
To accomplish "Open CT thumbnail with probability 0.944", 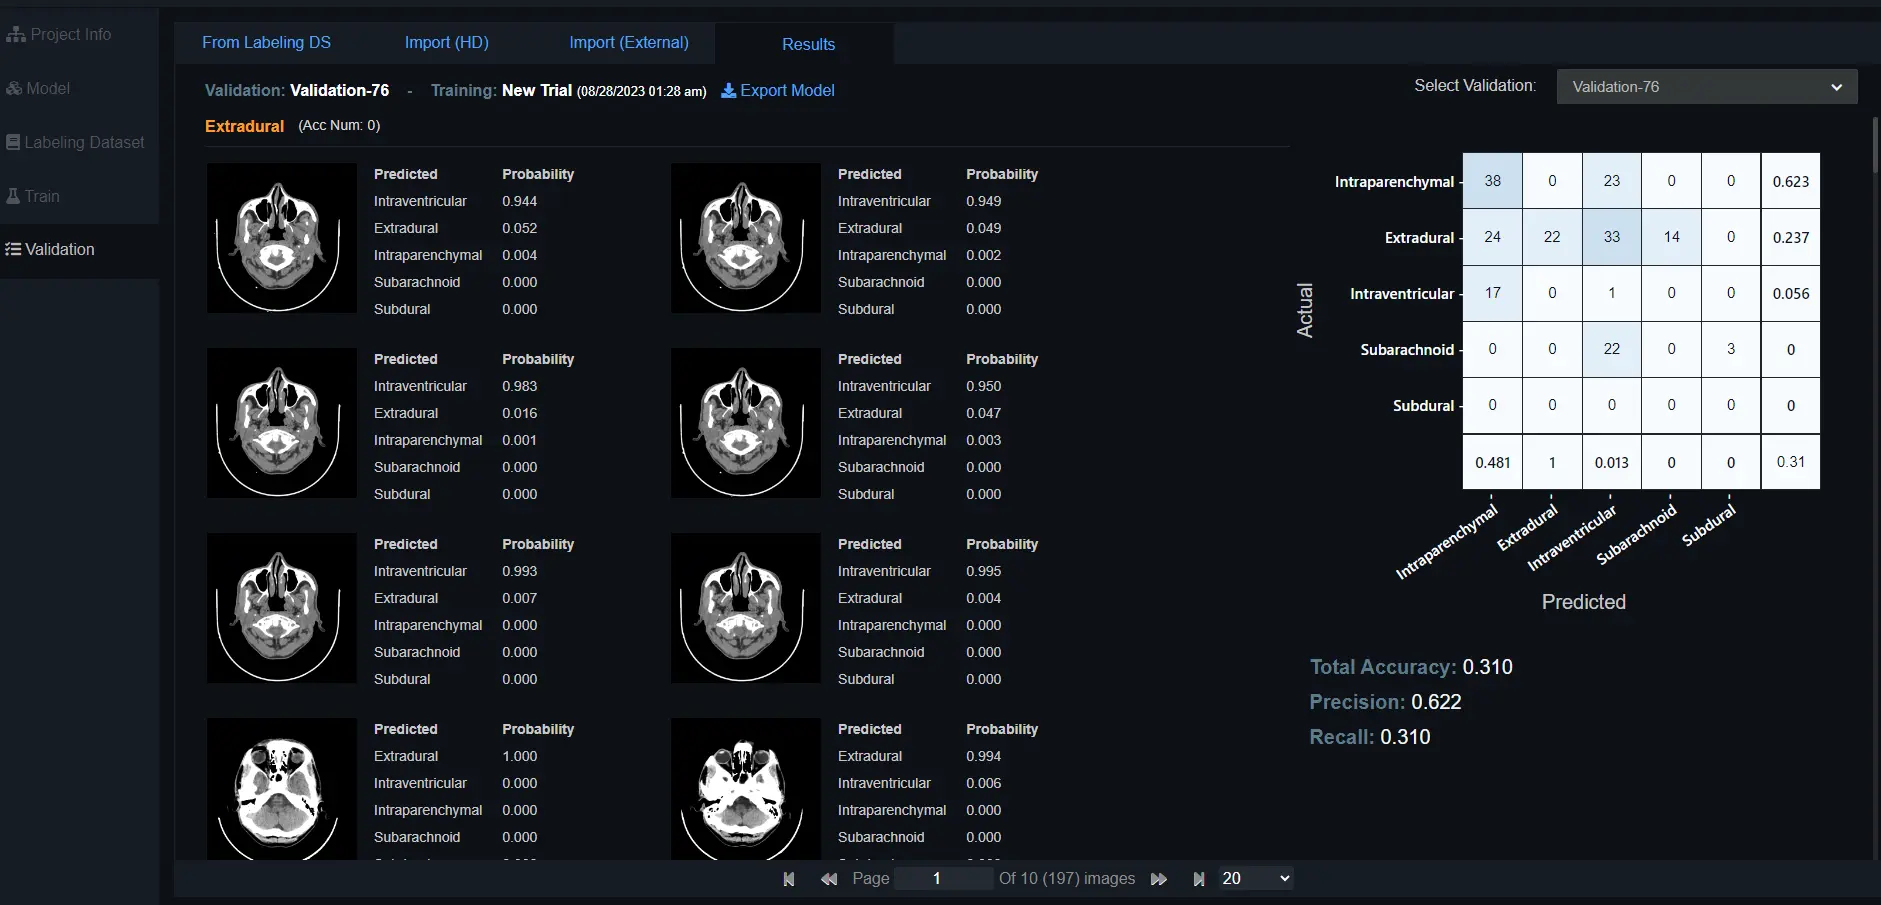I will (282, 238).
